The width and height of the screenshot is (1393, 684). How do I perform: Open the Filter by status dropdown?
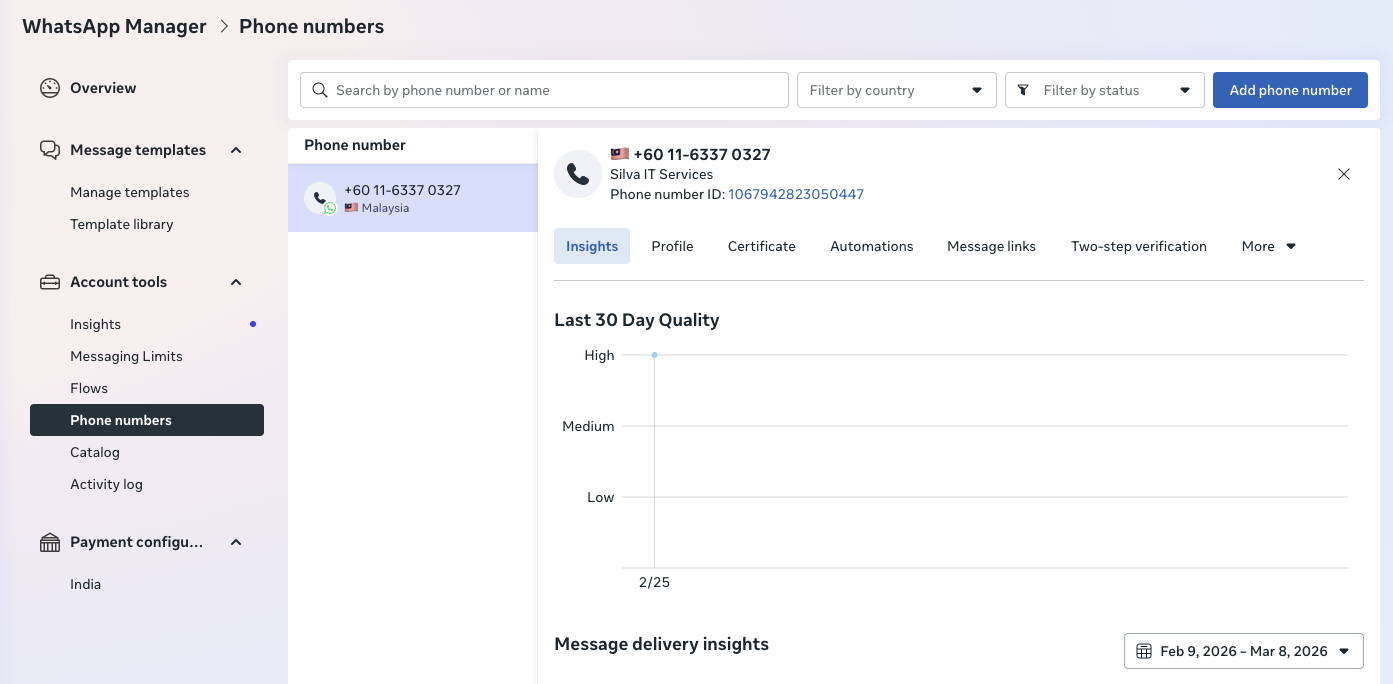click(1104, 90)
